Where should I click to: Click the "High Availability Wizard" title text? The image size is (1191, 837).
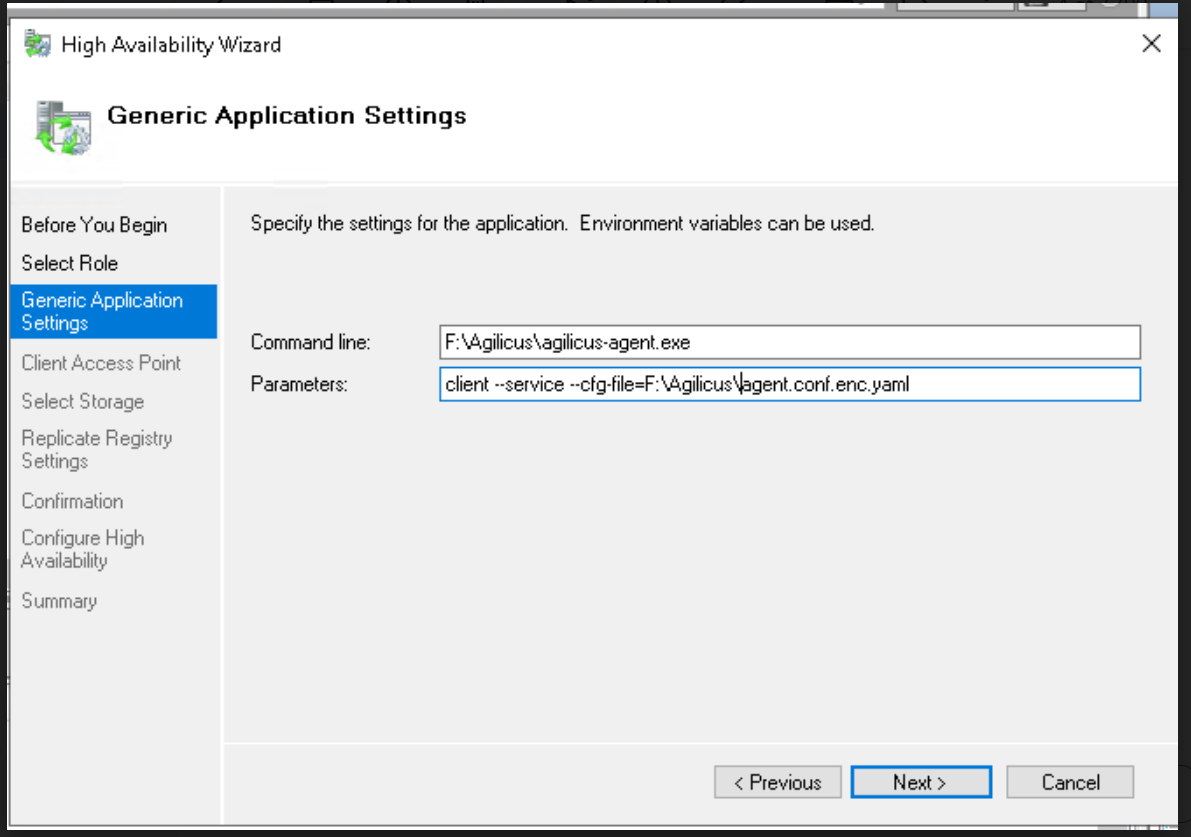point(171,45)
